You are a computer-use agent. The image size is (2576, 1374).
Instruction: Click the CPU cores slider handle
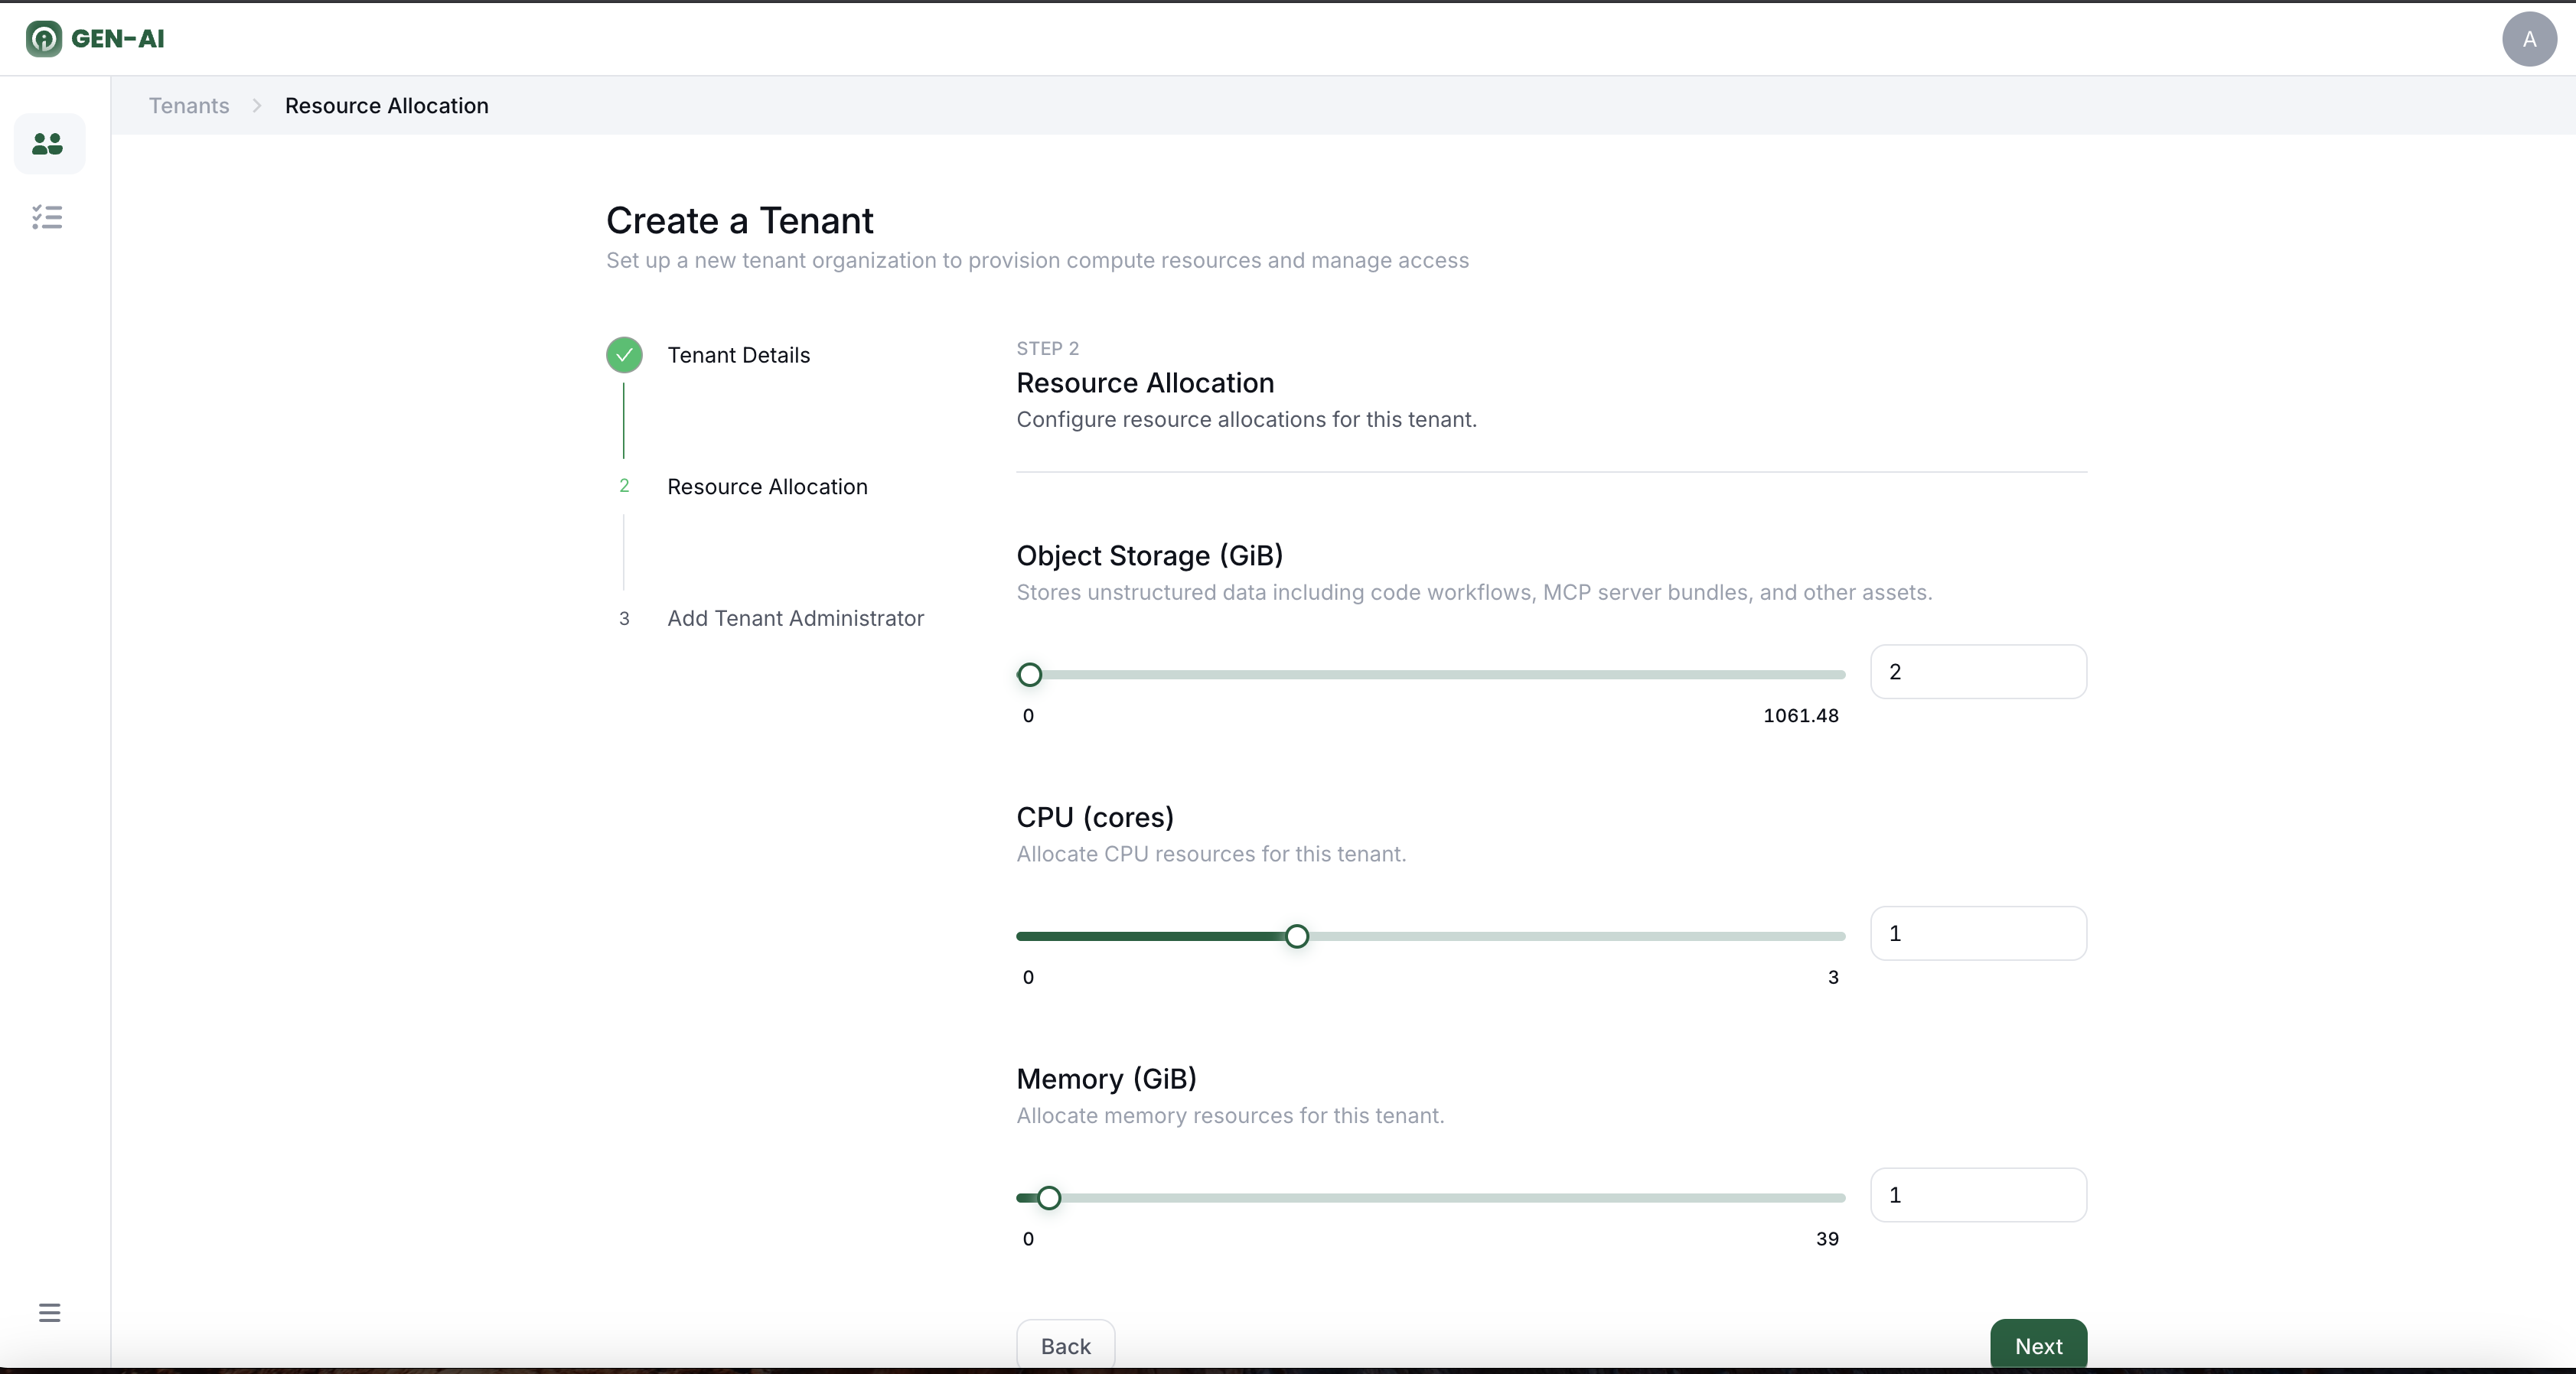[1296, 937]
